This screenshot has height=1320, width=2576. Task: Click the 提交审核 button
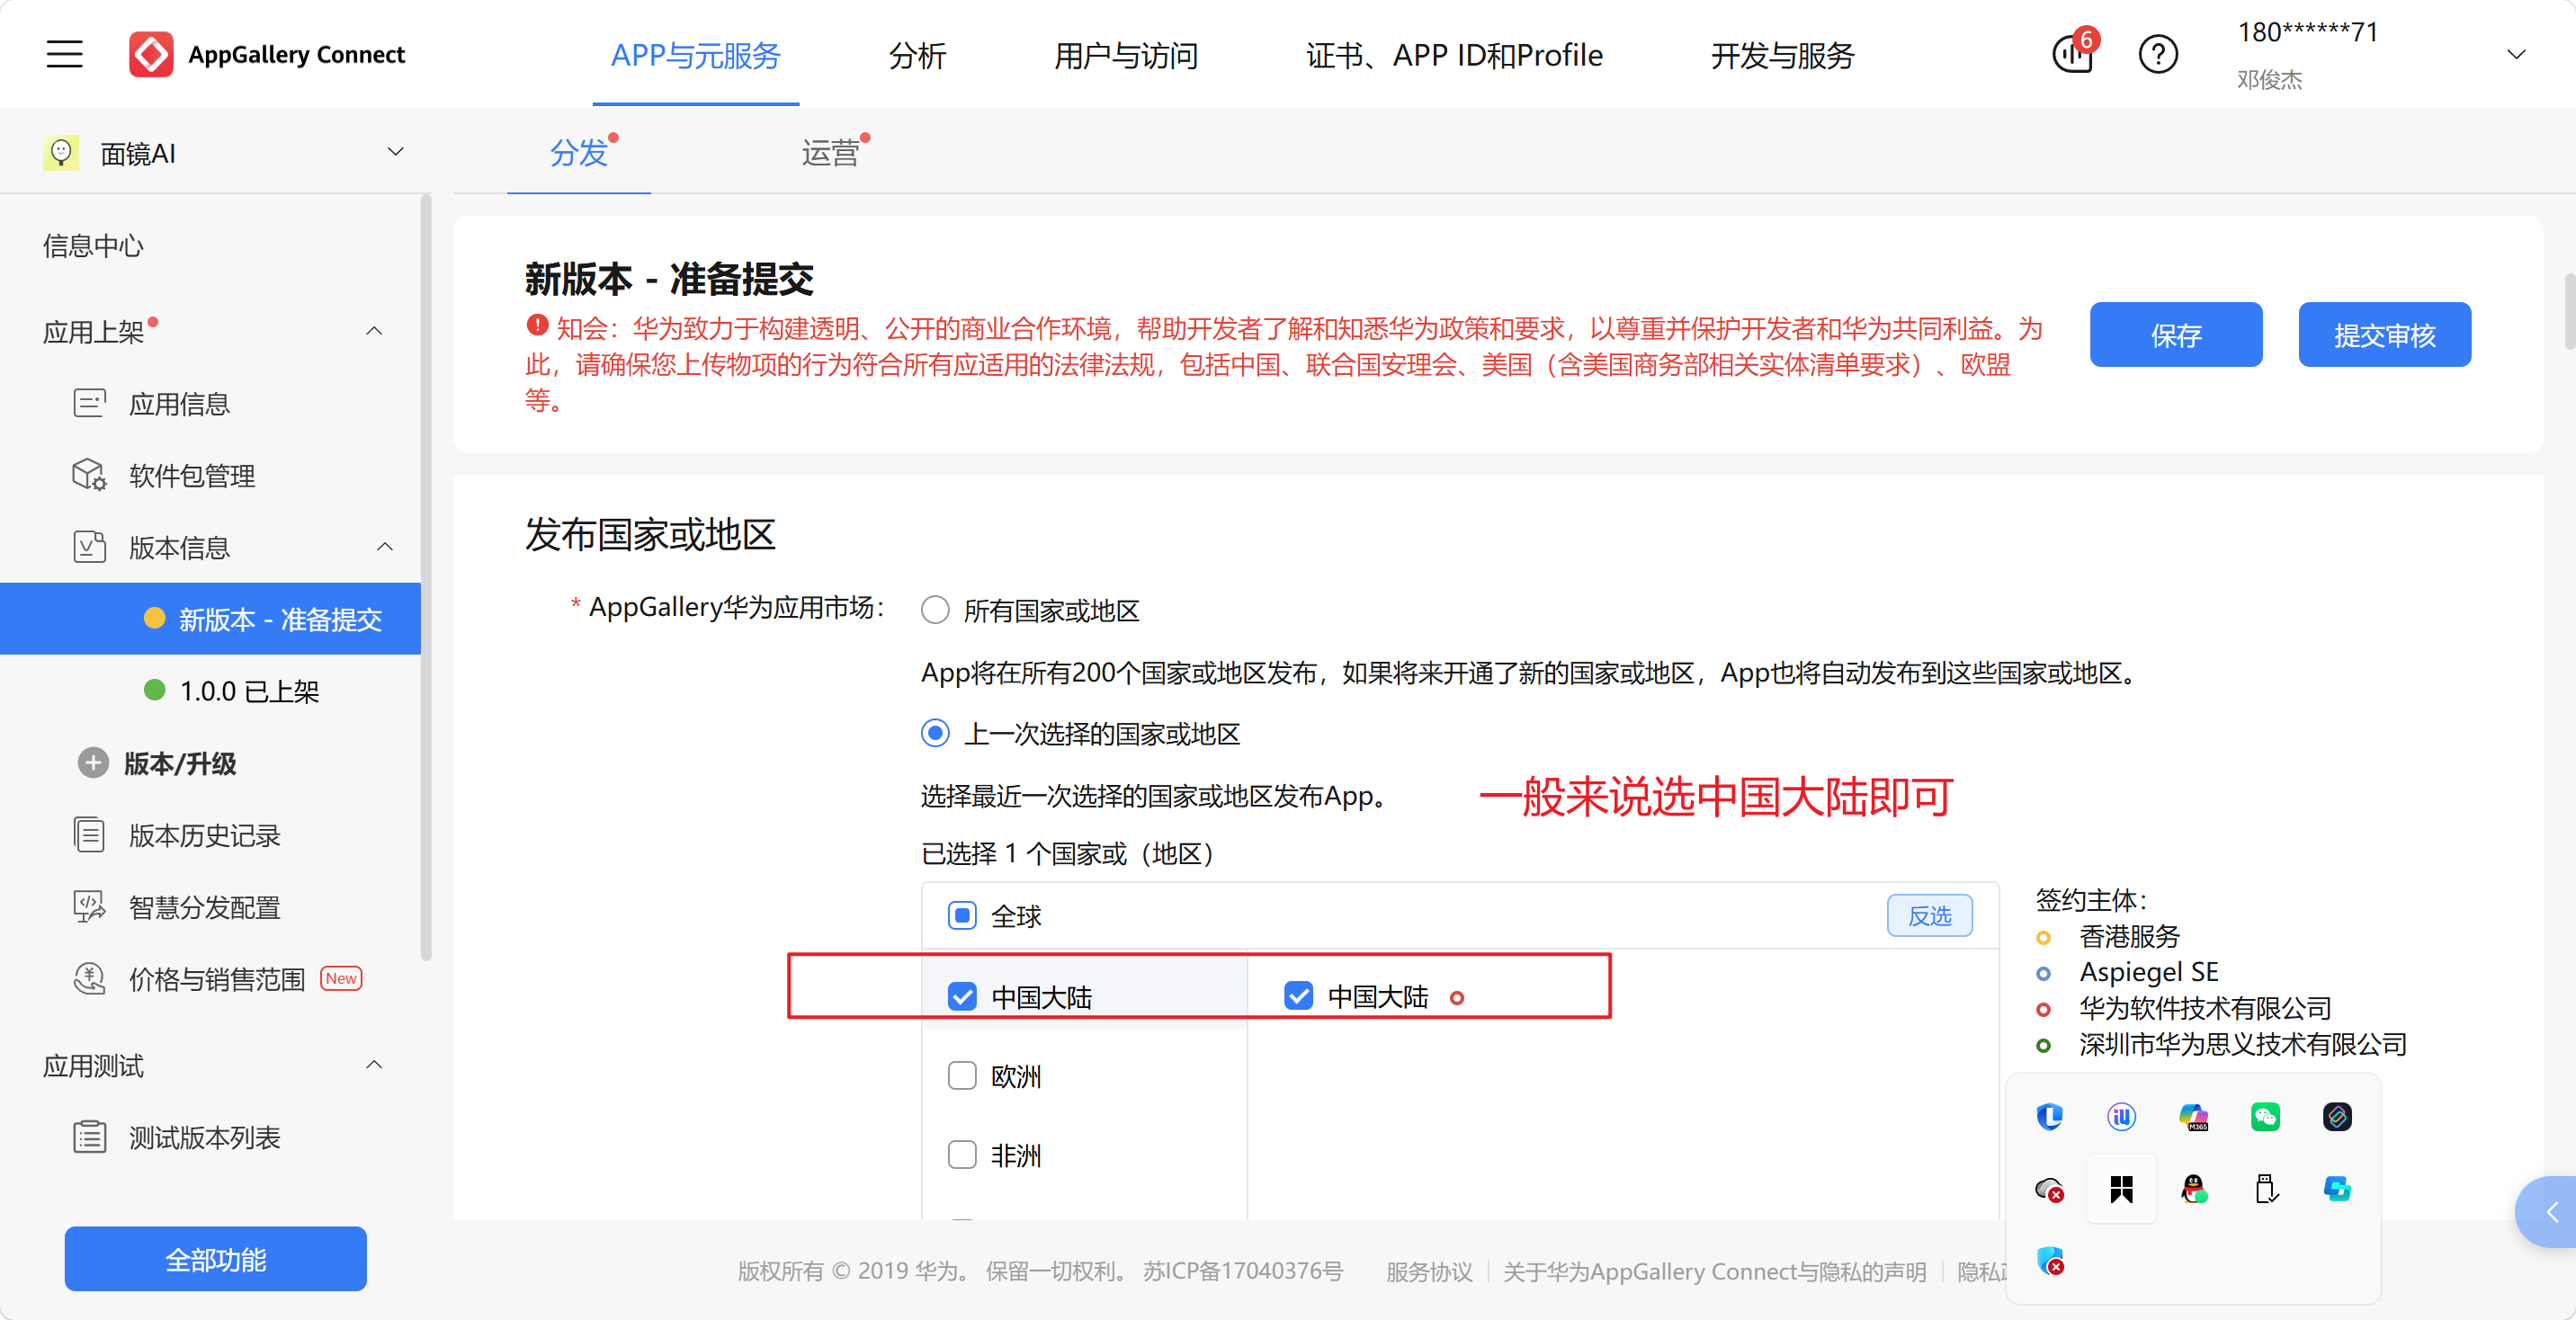2384,335
